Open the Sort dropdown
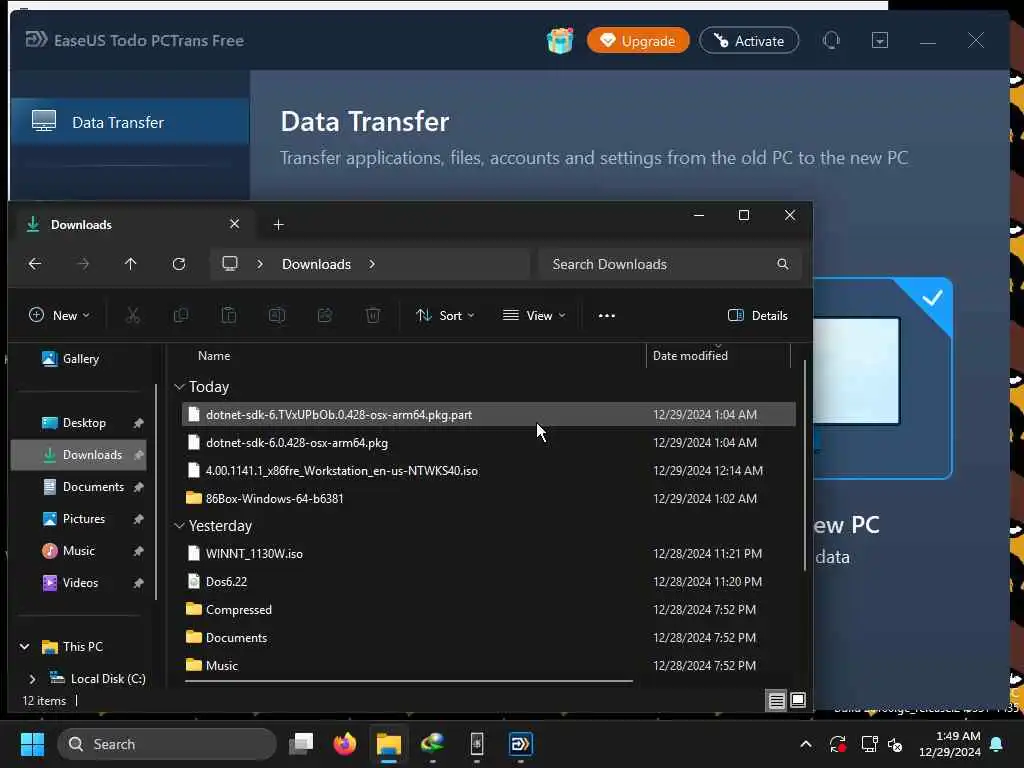Viewport: 1024px width, 768px height. pyautogui.click(x=445, y=315)
